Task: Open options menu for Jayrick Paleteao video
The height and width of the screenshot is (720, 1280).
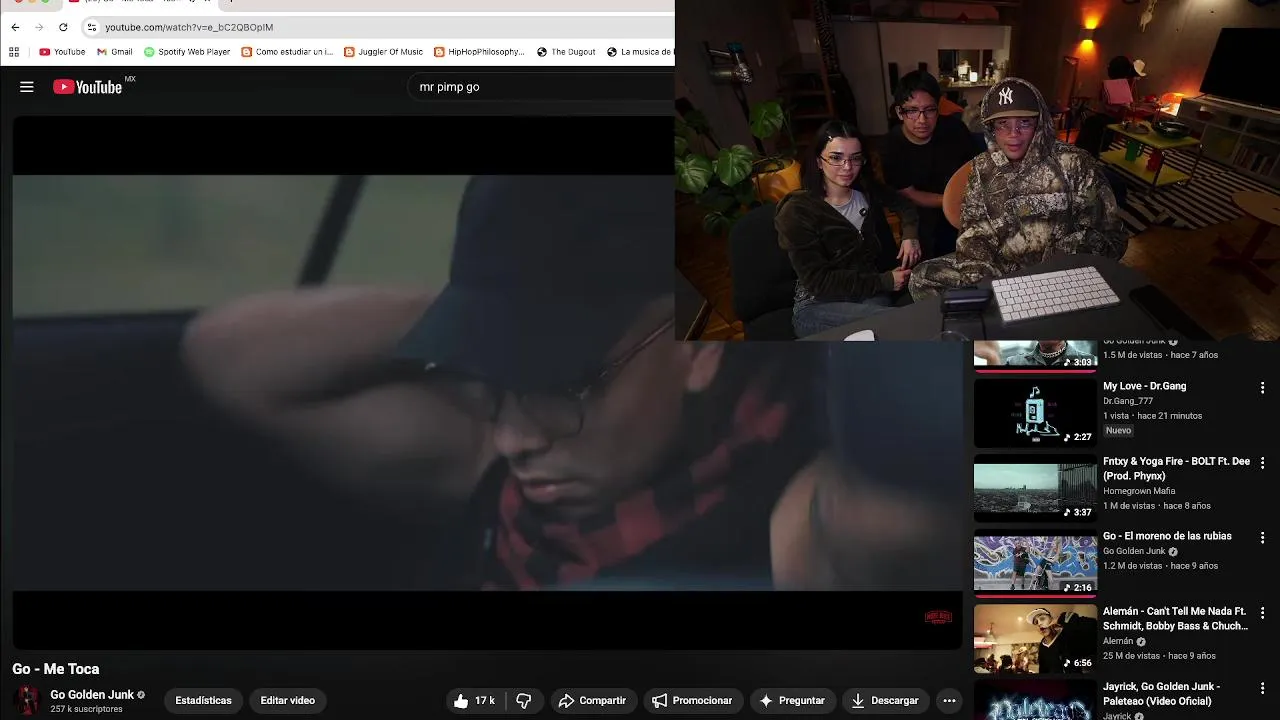Action: coord(1262,688)
